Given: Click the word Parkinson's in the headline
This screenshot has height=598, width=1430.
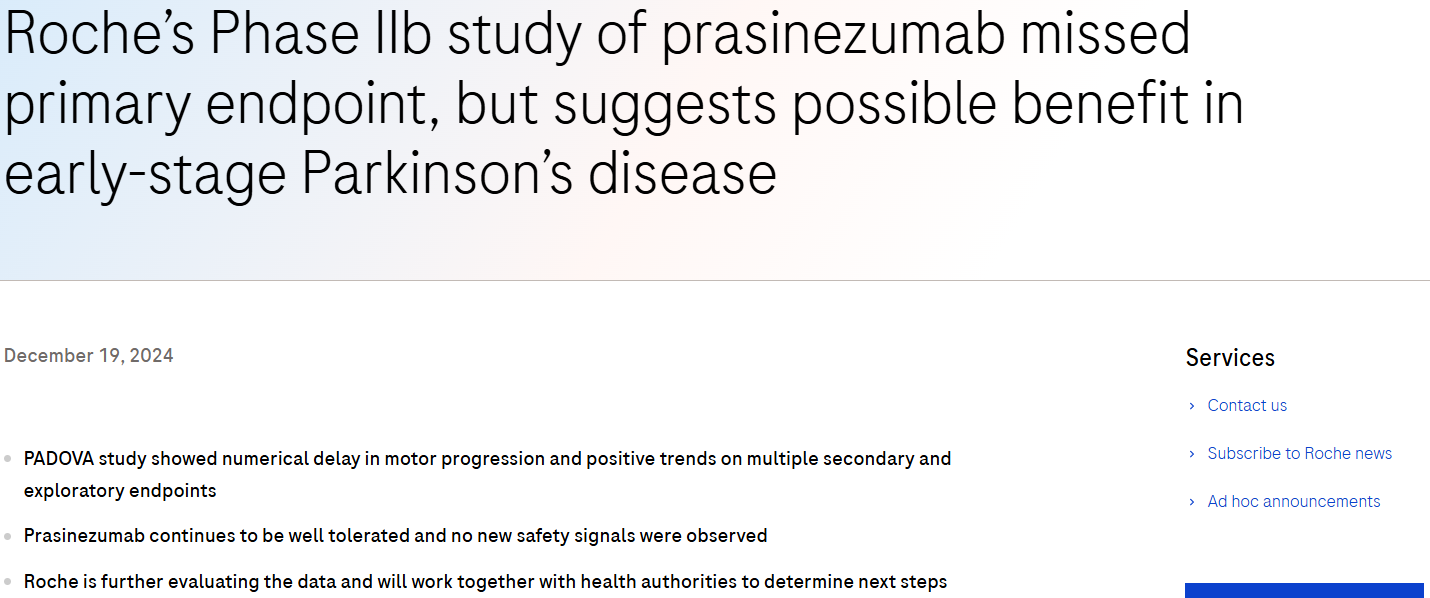Looking at the screenshot, I should click(436, 173).
